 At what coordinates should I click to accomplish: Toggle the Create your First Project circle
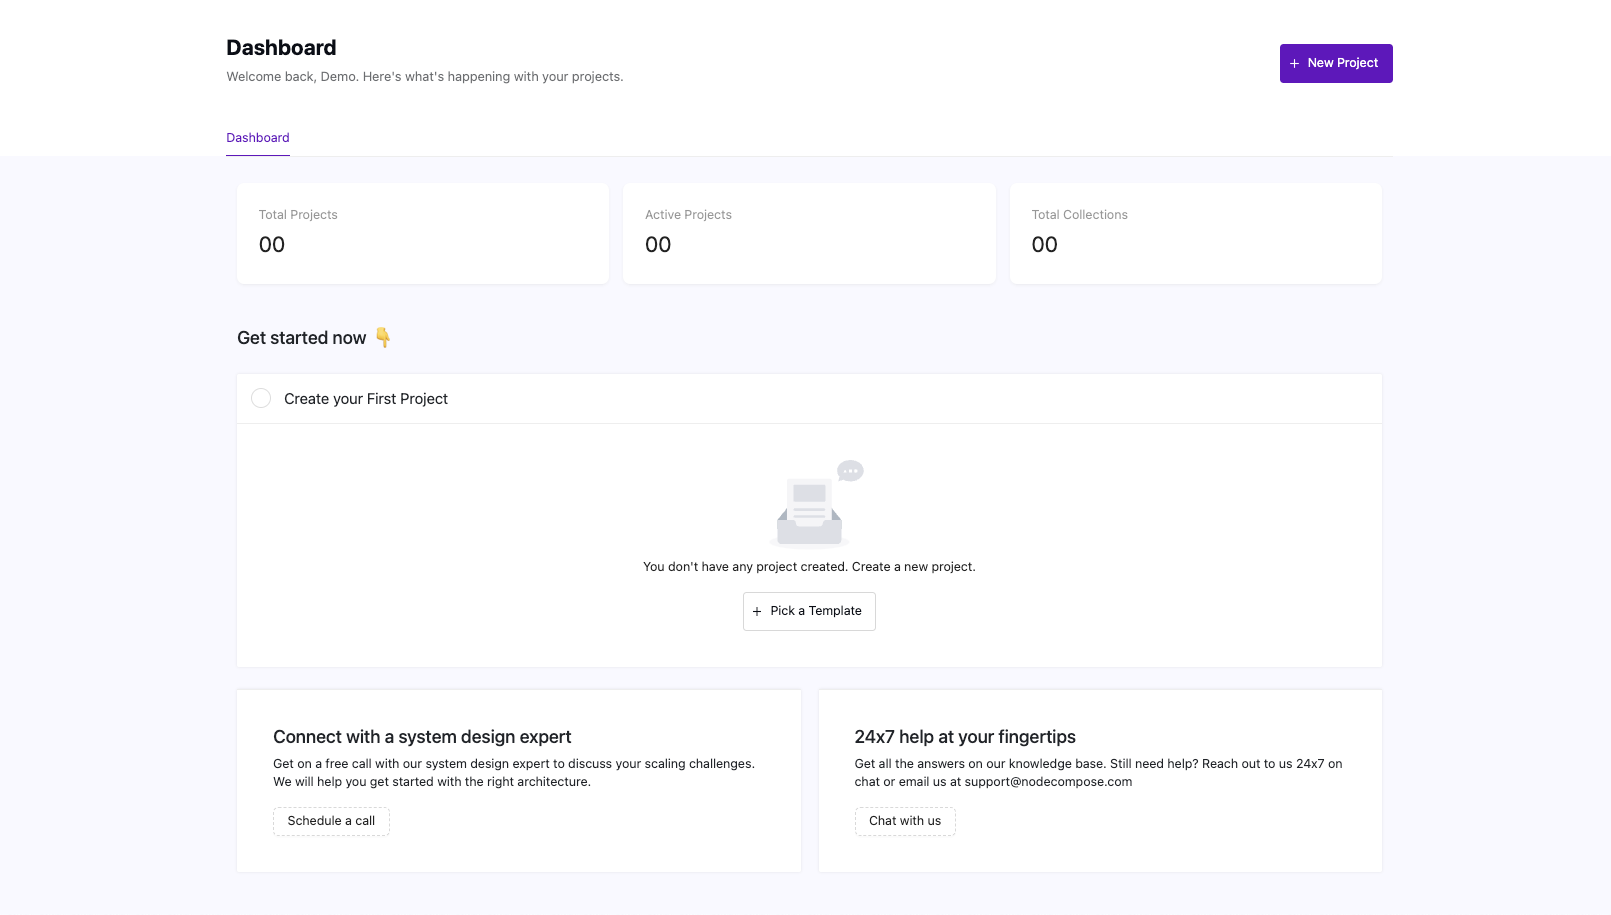261,398
